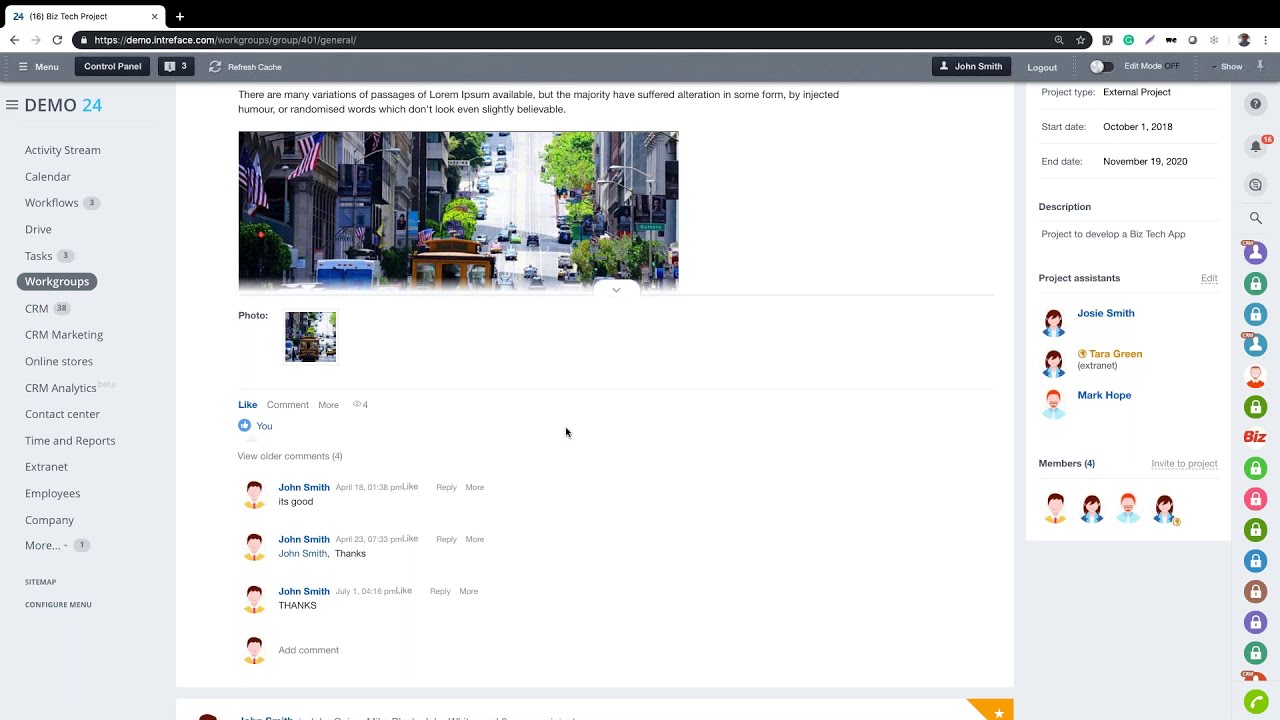Click the green phone call button

[1255, 702]
